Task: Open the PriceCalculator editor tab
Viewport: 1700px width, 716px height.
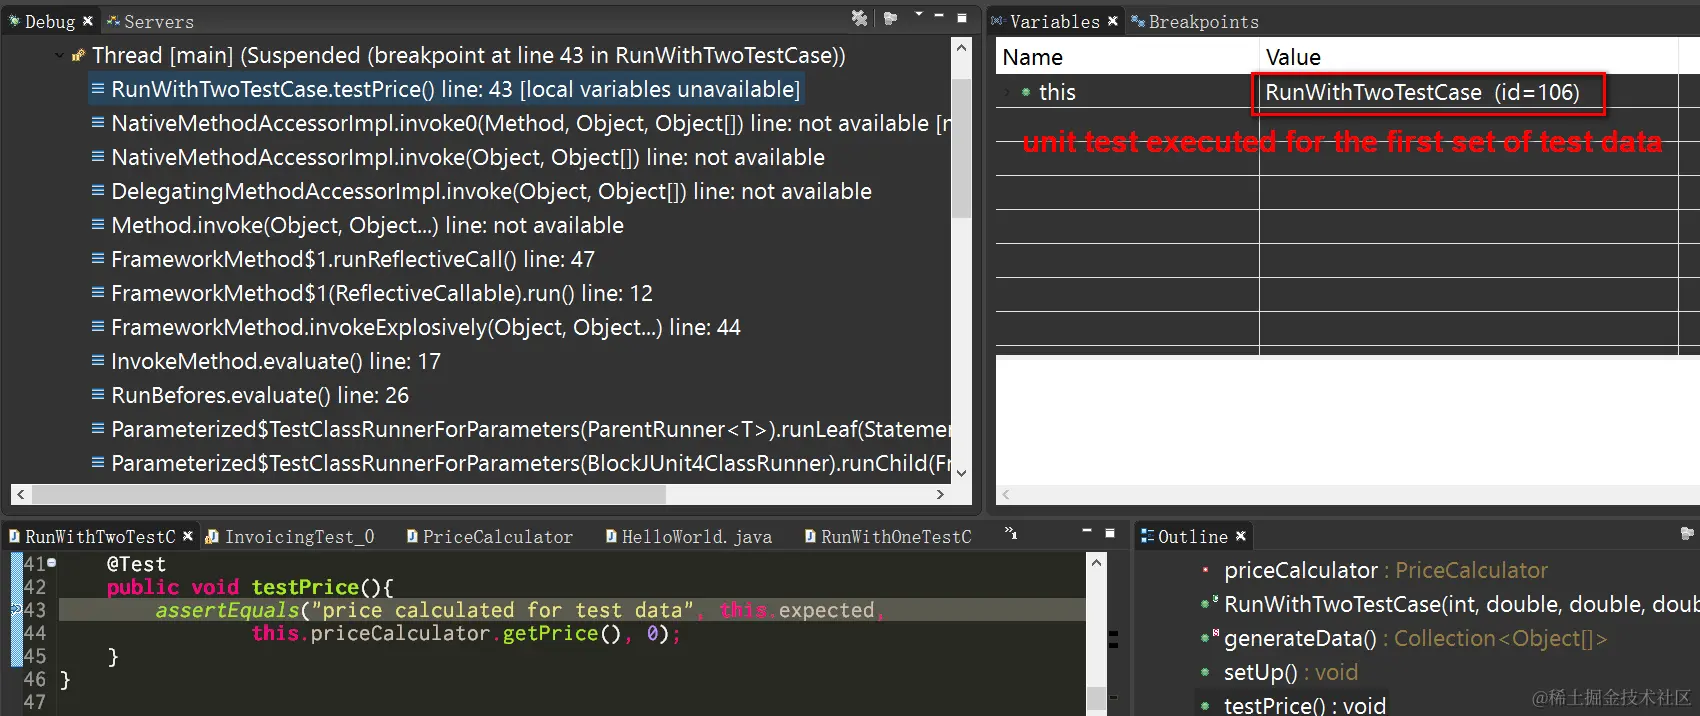Action: click(490, 537)
